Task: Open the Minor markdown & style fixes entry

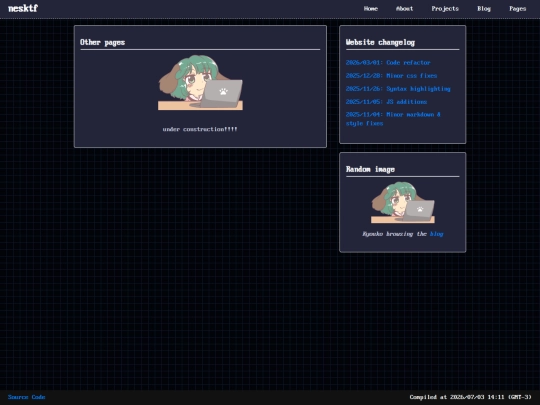Action: tap(393, 119)
